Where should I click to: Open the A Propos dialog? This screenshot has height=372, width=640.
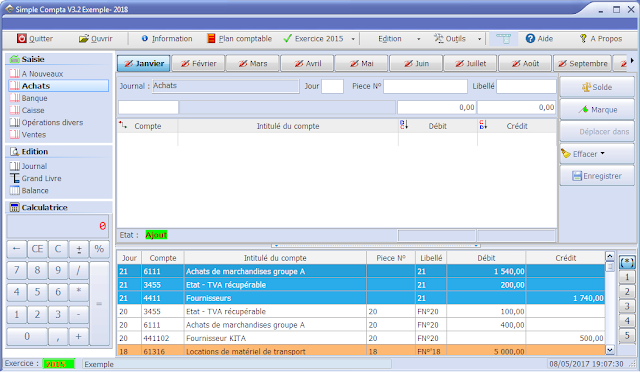[601, 39]
